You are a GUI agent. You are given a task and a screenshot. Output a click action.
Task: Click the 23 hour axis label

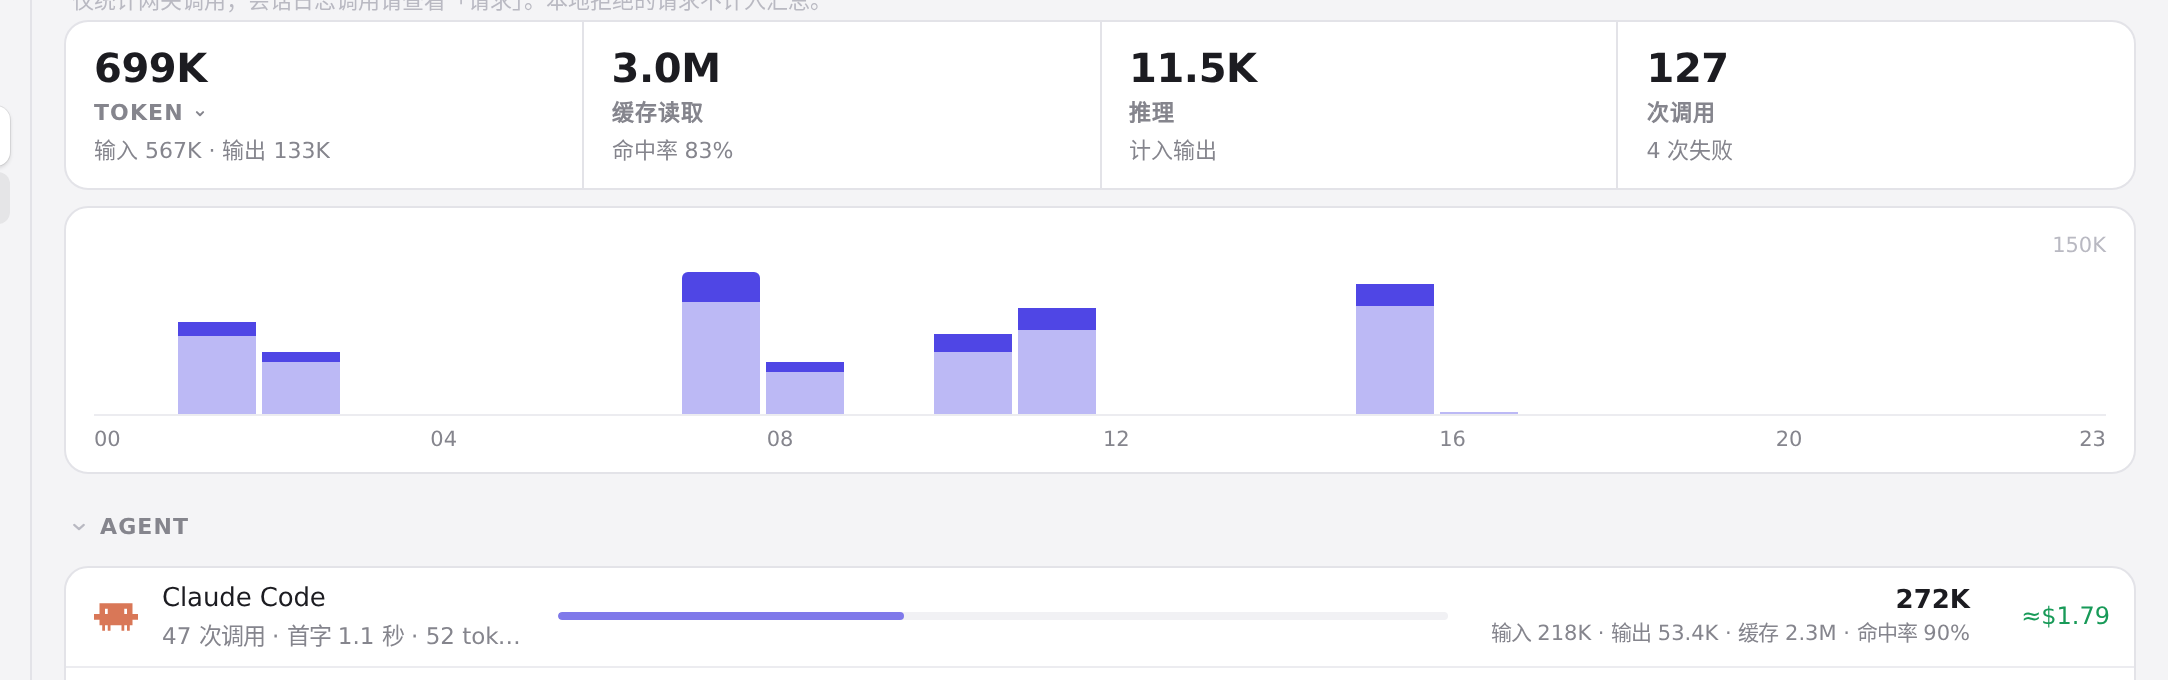click(x=2092, y=439)
